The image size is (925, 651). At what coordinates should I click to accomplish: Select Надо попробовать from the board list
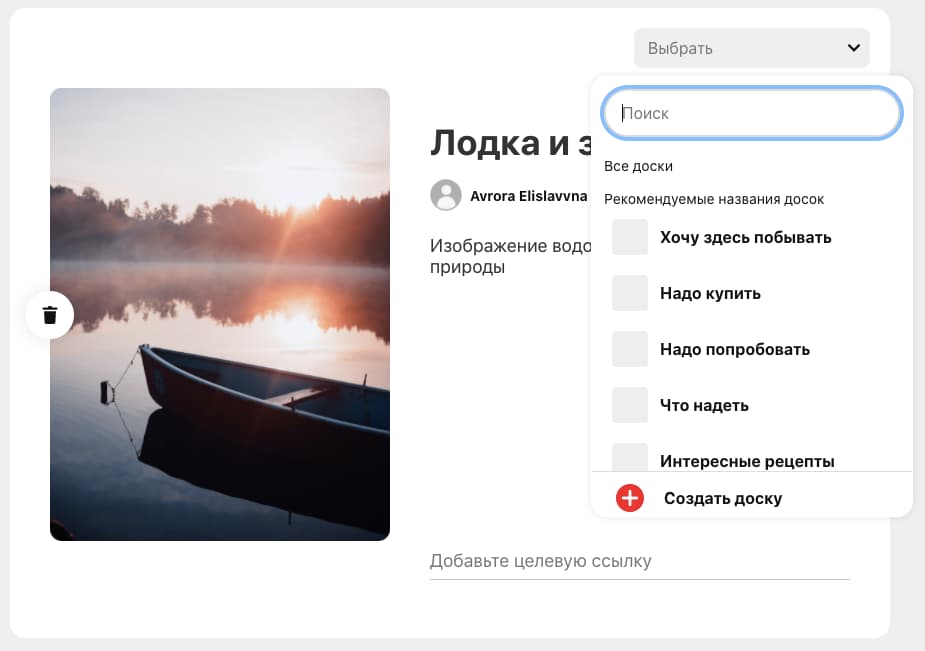coord(736,349)
